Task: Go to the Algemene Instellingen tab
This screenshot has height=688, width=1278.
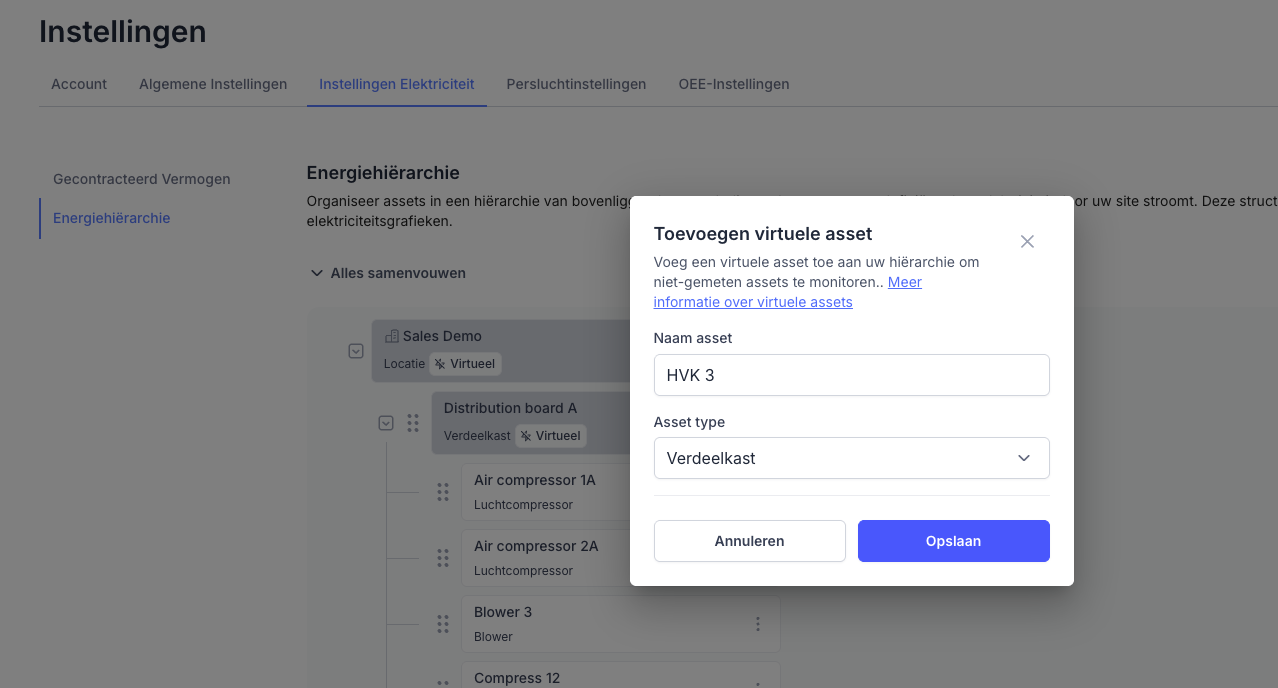Action: tap(213, 84)
